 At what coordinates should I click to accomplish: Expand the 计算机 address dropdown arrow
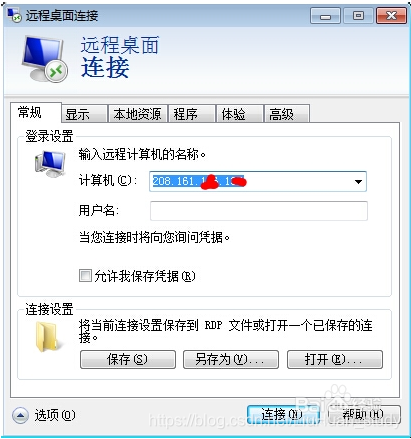(358, 182)
